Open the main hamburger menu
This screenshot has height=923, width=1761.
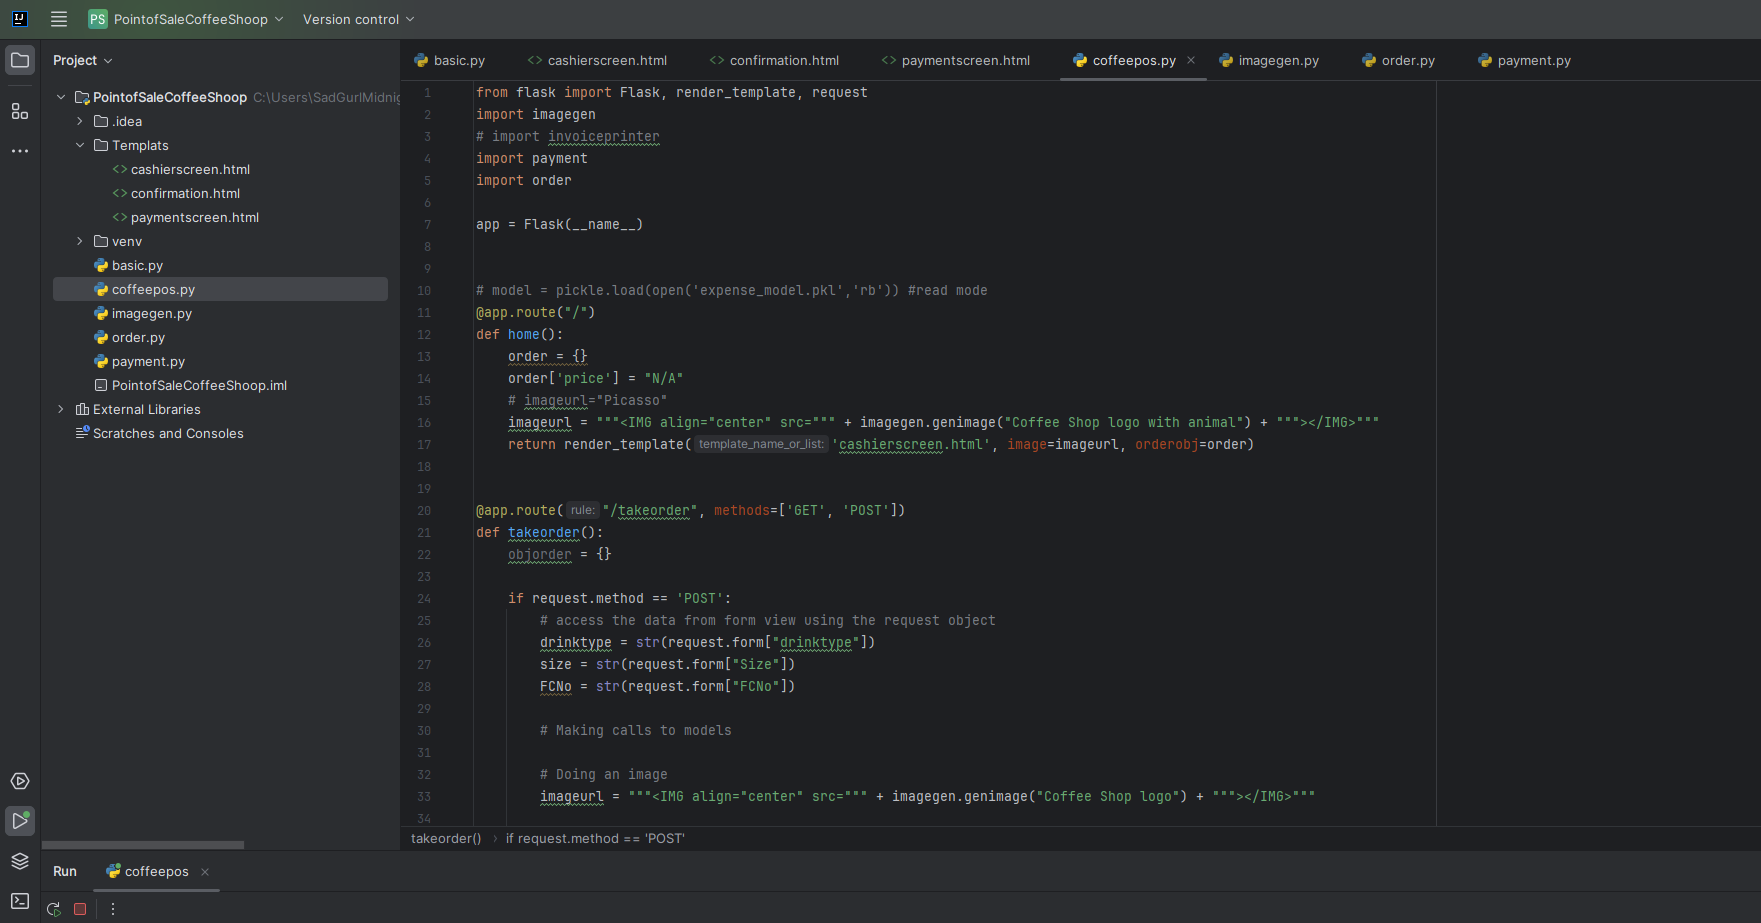click(59, 19)
